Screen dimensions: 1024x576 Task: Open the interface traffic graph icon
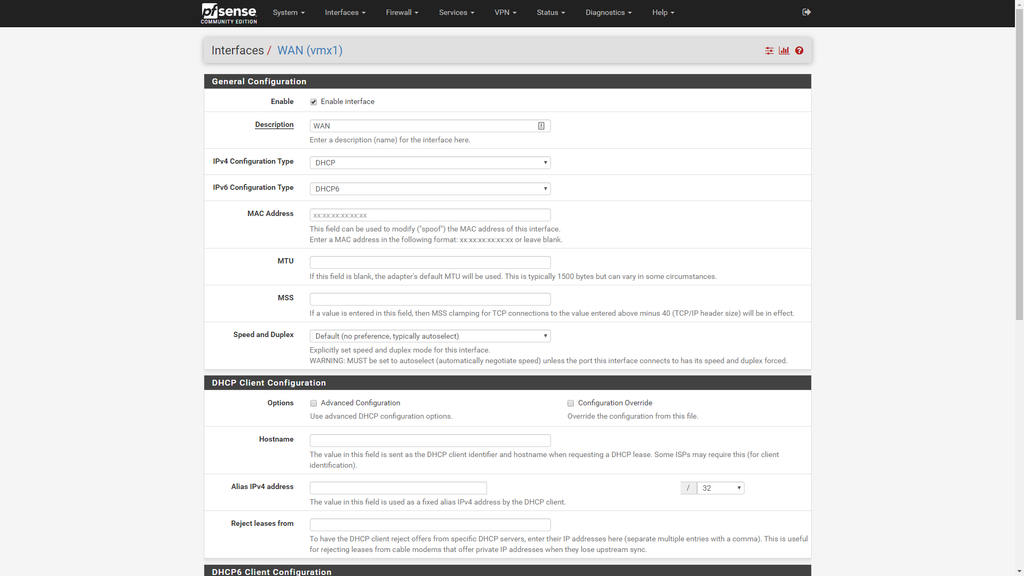click(783, 49)
